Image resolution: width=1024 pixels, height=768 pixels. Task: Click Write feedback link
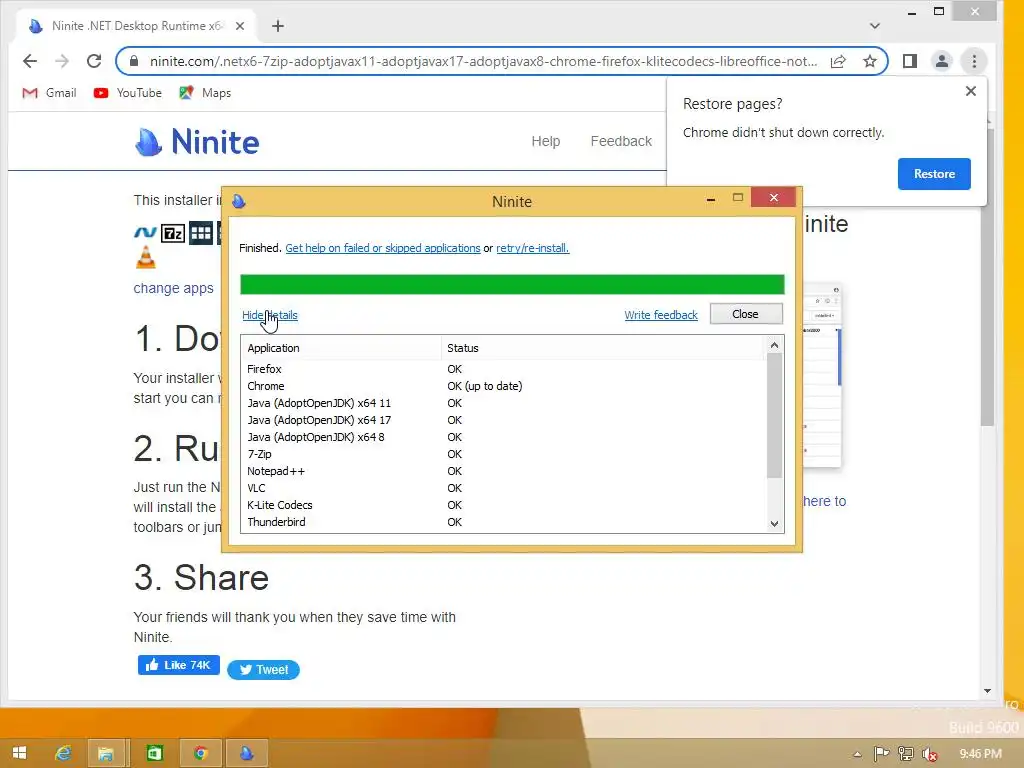pos(661,315)
